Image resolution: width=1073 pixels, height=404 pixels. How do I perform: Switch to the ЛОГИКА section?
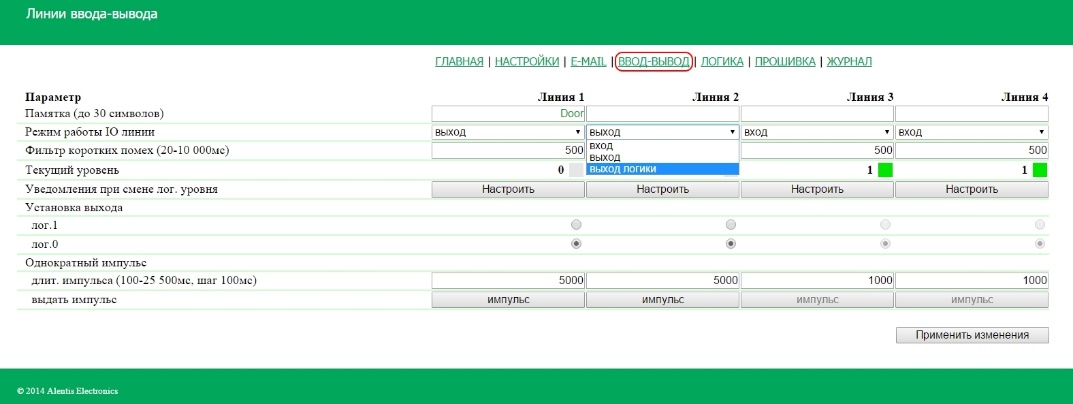[x=721, y=62]
